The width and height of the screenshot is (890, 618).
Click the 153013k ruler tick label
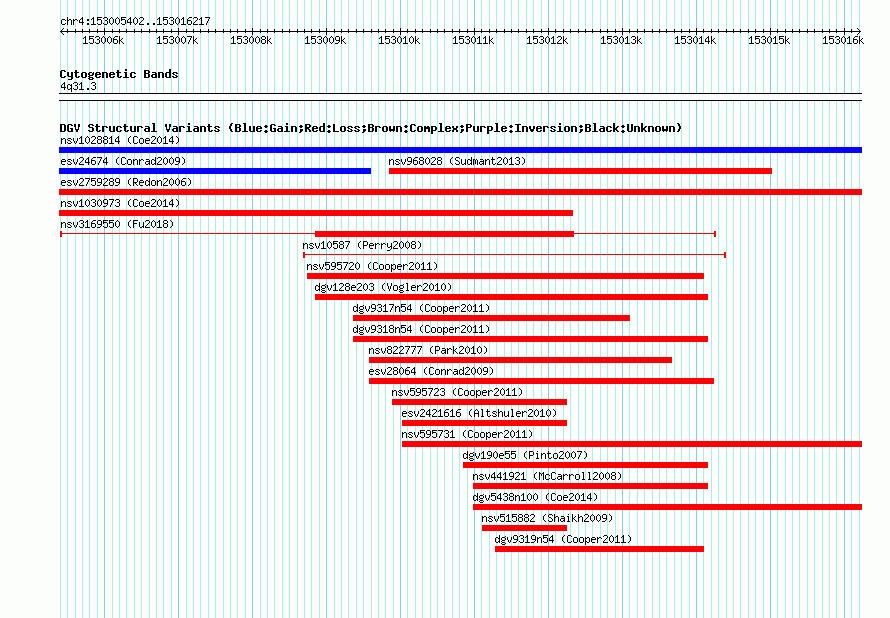tap(621, 40)
